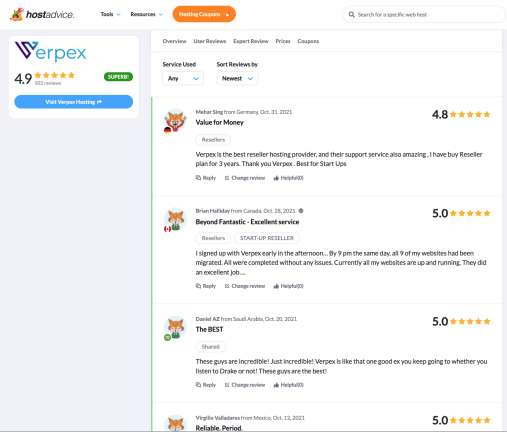Screen dimensions: 507x432
Task: Click the 4.8 rating score
Action: tap(440, 115)
